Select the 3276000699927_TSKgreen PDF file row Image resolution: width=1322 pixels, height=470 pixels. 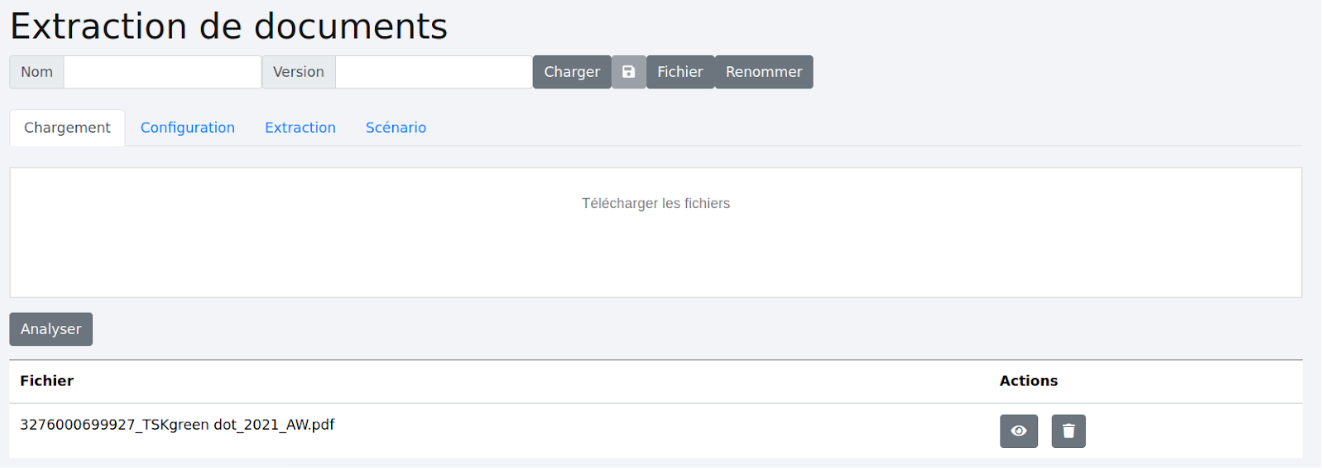(177, 425)
